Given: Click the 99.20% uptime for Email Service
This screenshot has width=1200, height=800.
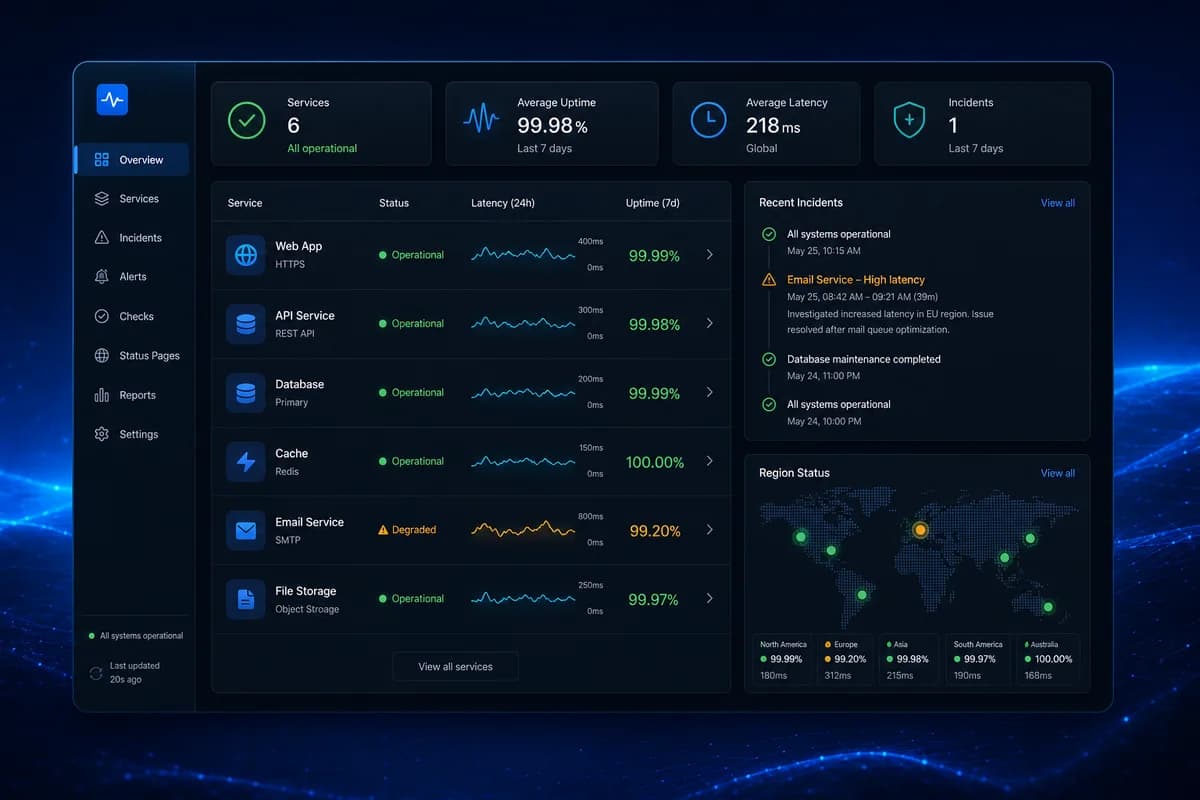Looking at the screenshot, I should pyautogui.click(x=655, y=531).
